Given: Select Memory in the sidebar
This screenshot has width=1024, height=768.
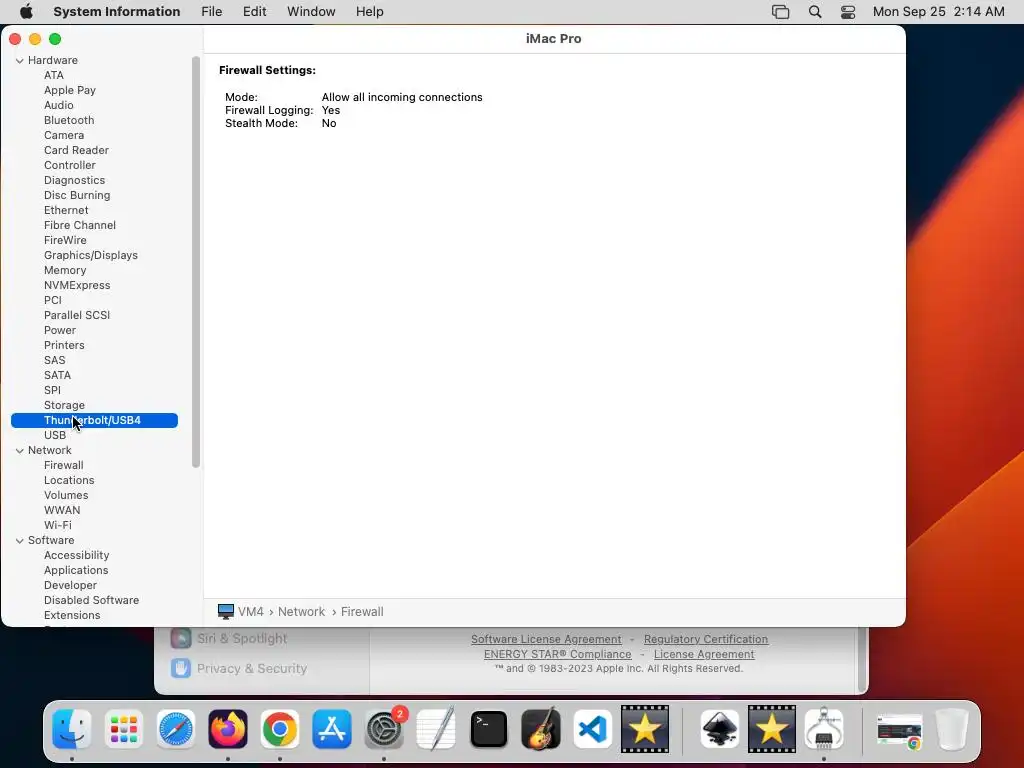Looking at the screenshot, I should pyautogui.click(x=65, y=270).
